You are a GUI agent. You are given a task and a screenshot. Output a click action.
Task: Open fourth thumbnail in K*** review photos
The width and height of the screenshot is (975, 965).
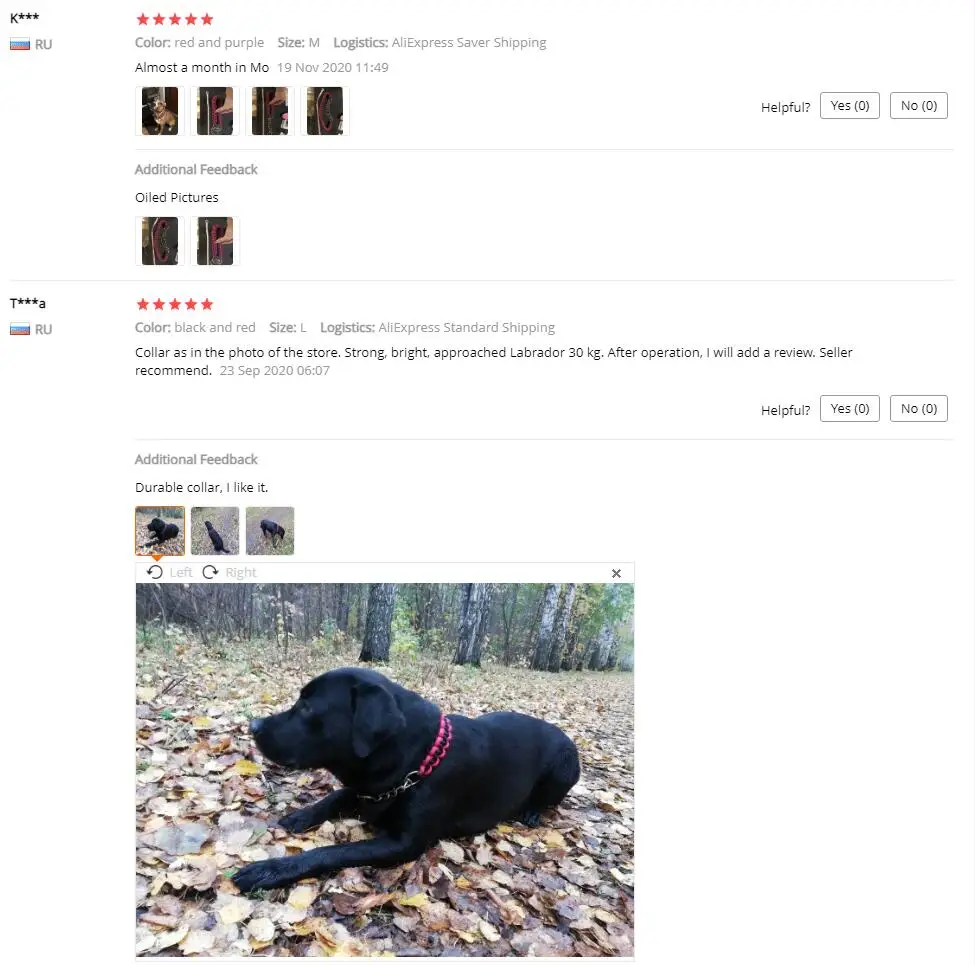point(325,111)
